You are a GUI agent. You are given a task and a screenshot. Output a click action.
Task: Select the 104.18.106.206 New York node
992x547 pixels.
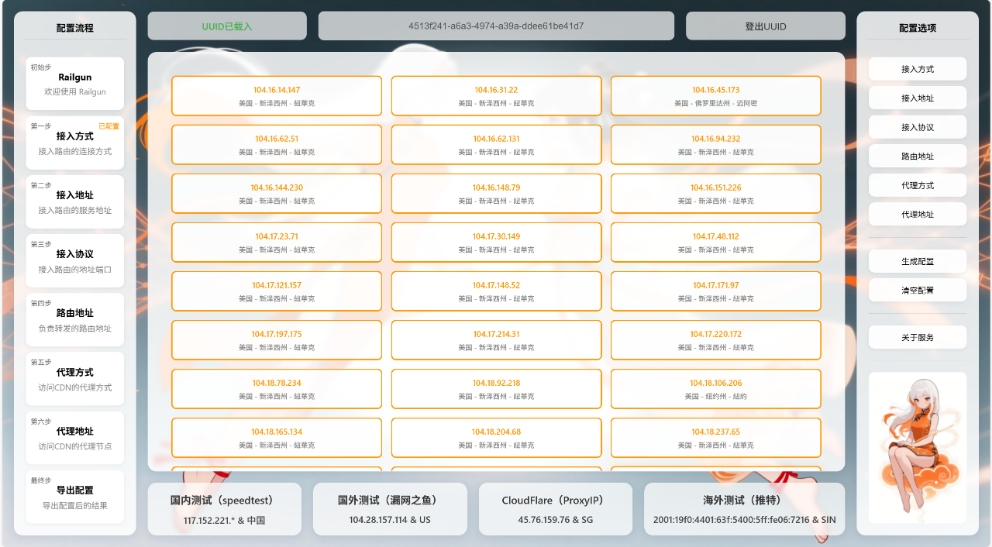[715, 389]
